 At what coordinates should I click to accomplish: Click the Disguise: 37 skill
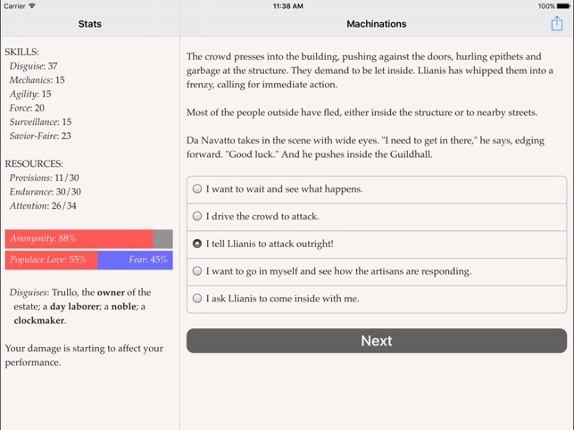pyautogui.click(x=33, y=66)
